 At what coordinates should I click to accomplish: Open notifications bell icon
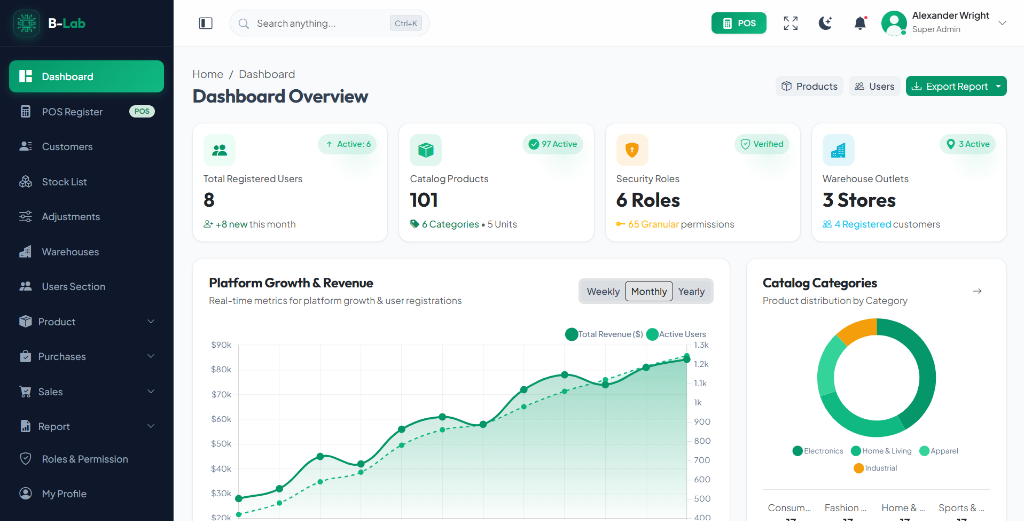(860, 24)
